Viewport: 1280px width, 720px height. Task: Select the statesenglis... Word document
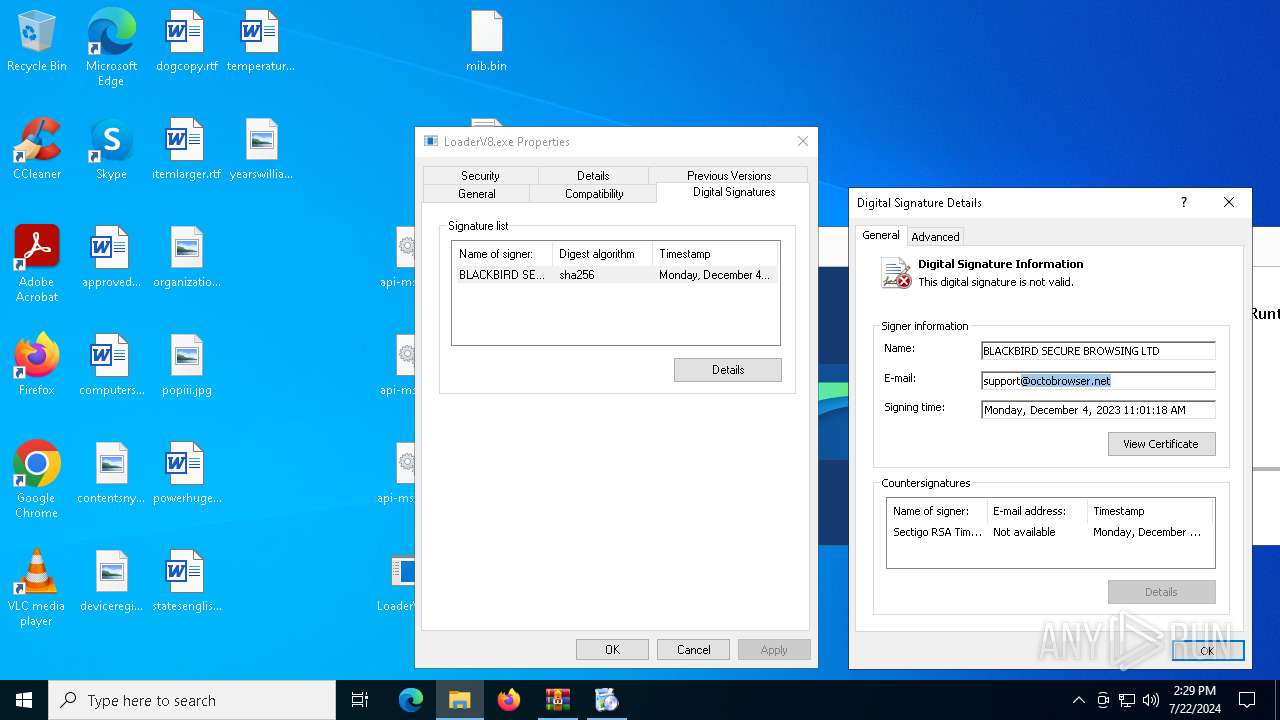click(186, 582)
